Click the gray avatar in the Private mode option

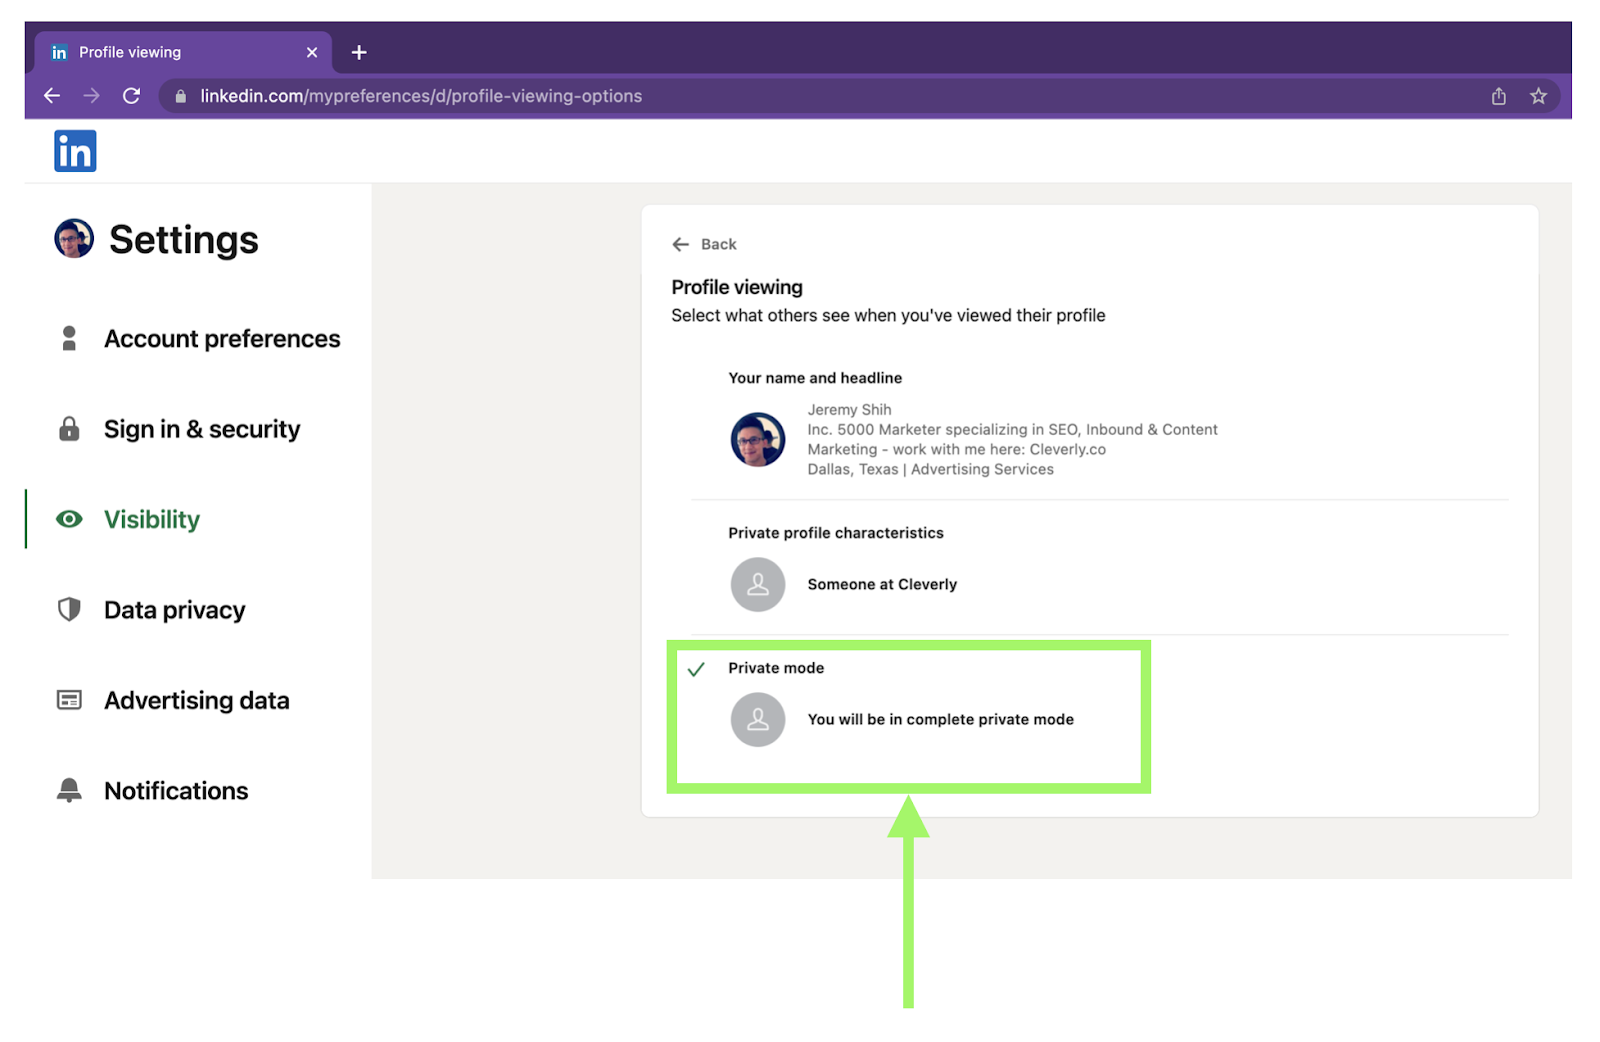[x=758, y=719]
